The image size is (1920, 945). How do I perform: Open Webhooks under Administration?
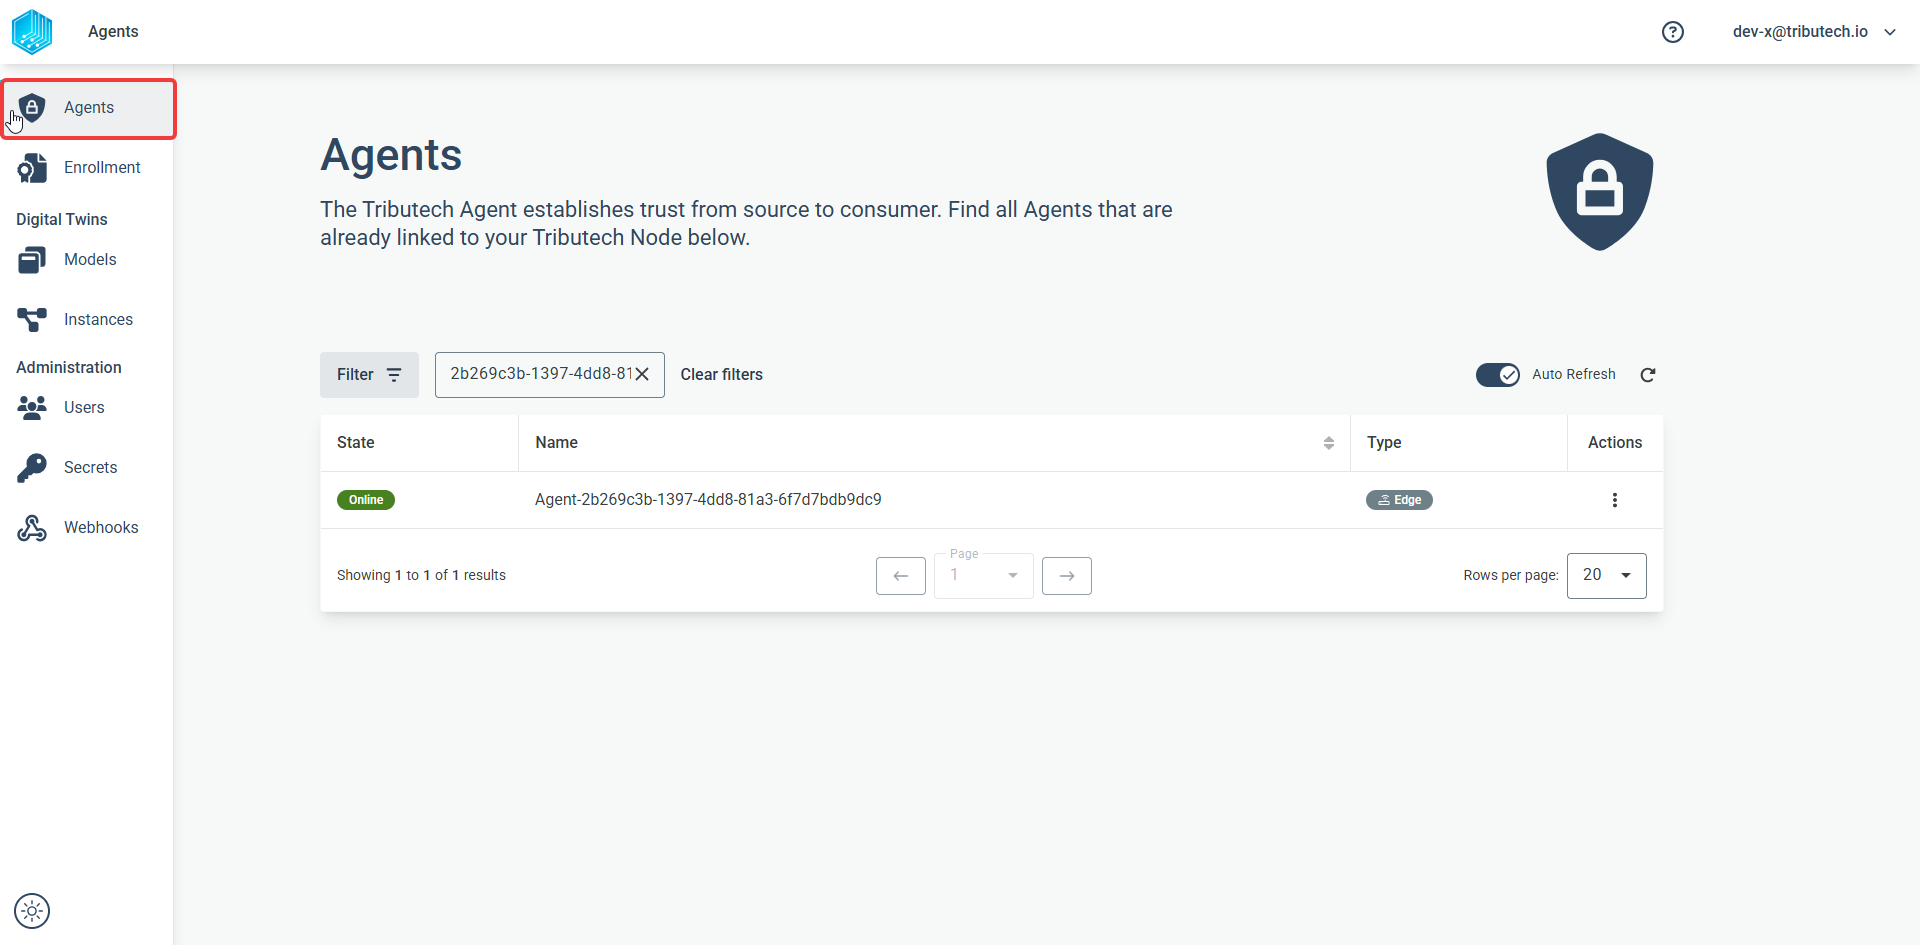pos(87,528)
